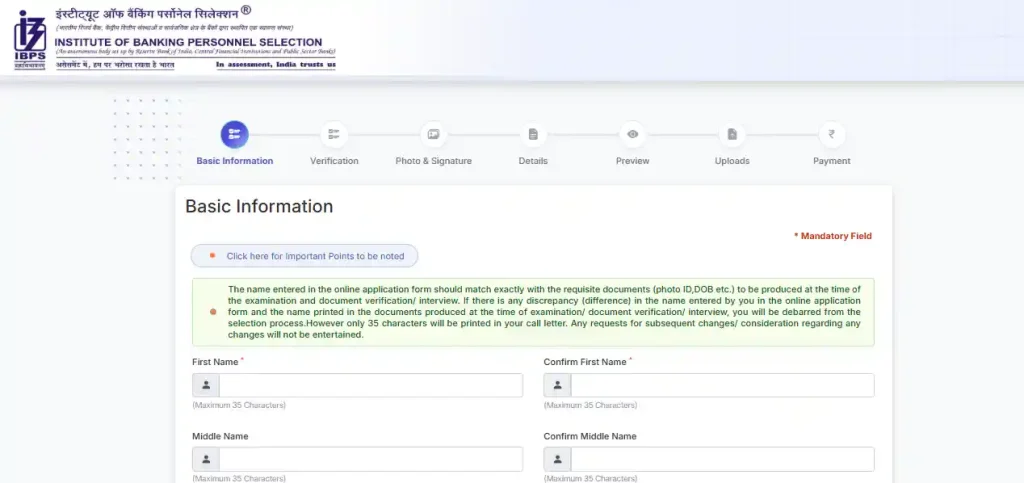Select the Uploads step file icon
1024x483 pixels.
(732, 134)
